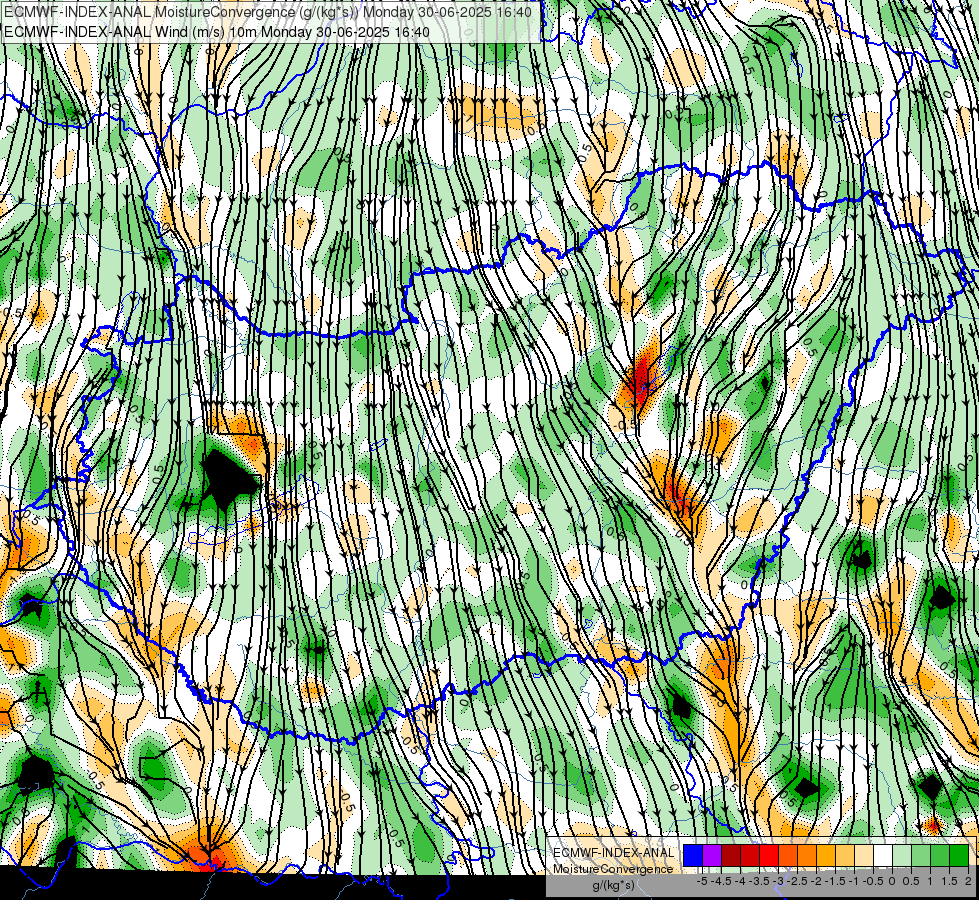Image resolution: width=979 pixels, height=900 pixels.
Task: Click the legend label 'MoistureConvergence'
Action: pos(613,869)
